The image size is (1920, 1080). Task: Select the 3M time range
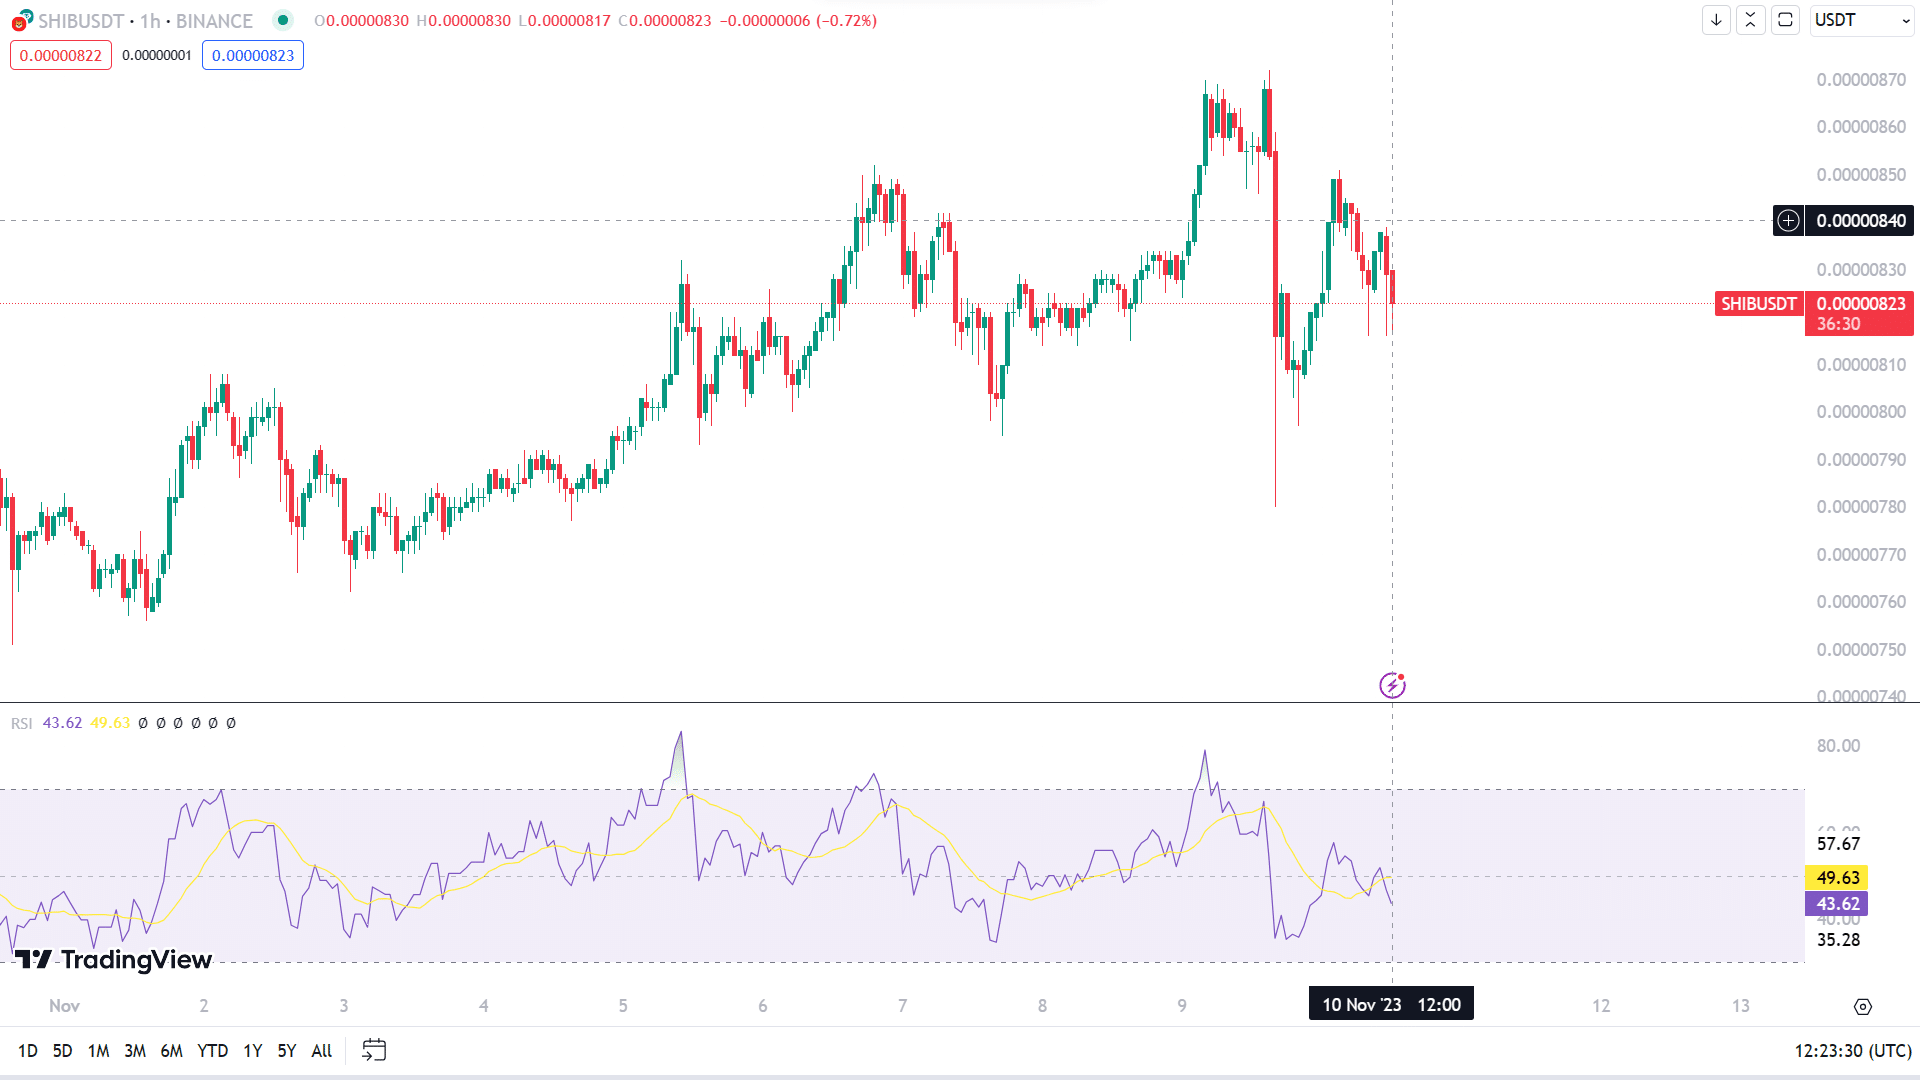pyautogui.click(x=135, y=1051)
